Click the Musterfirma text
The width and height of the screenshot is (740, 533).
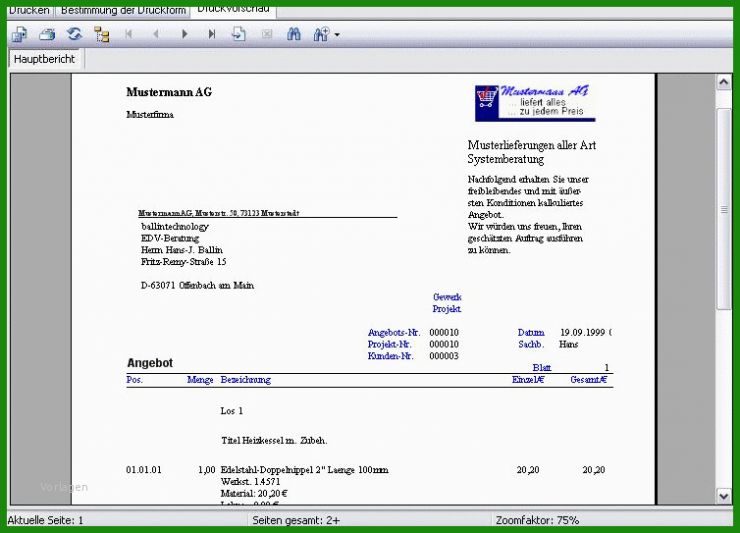150,115
